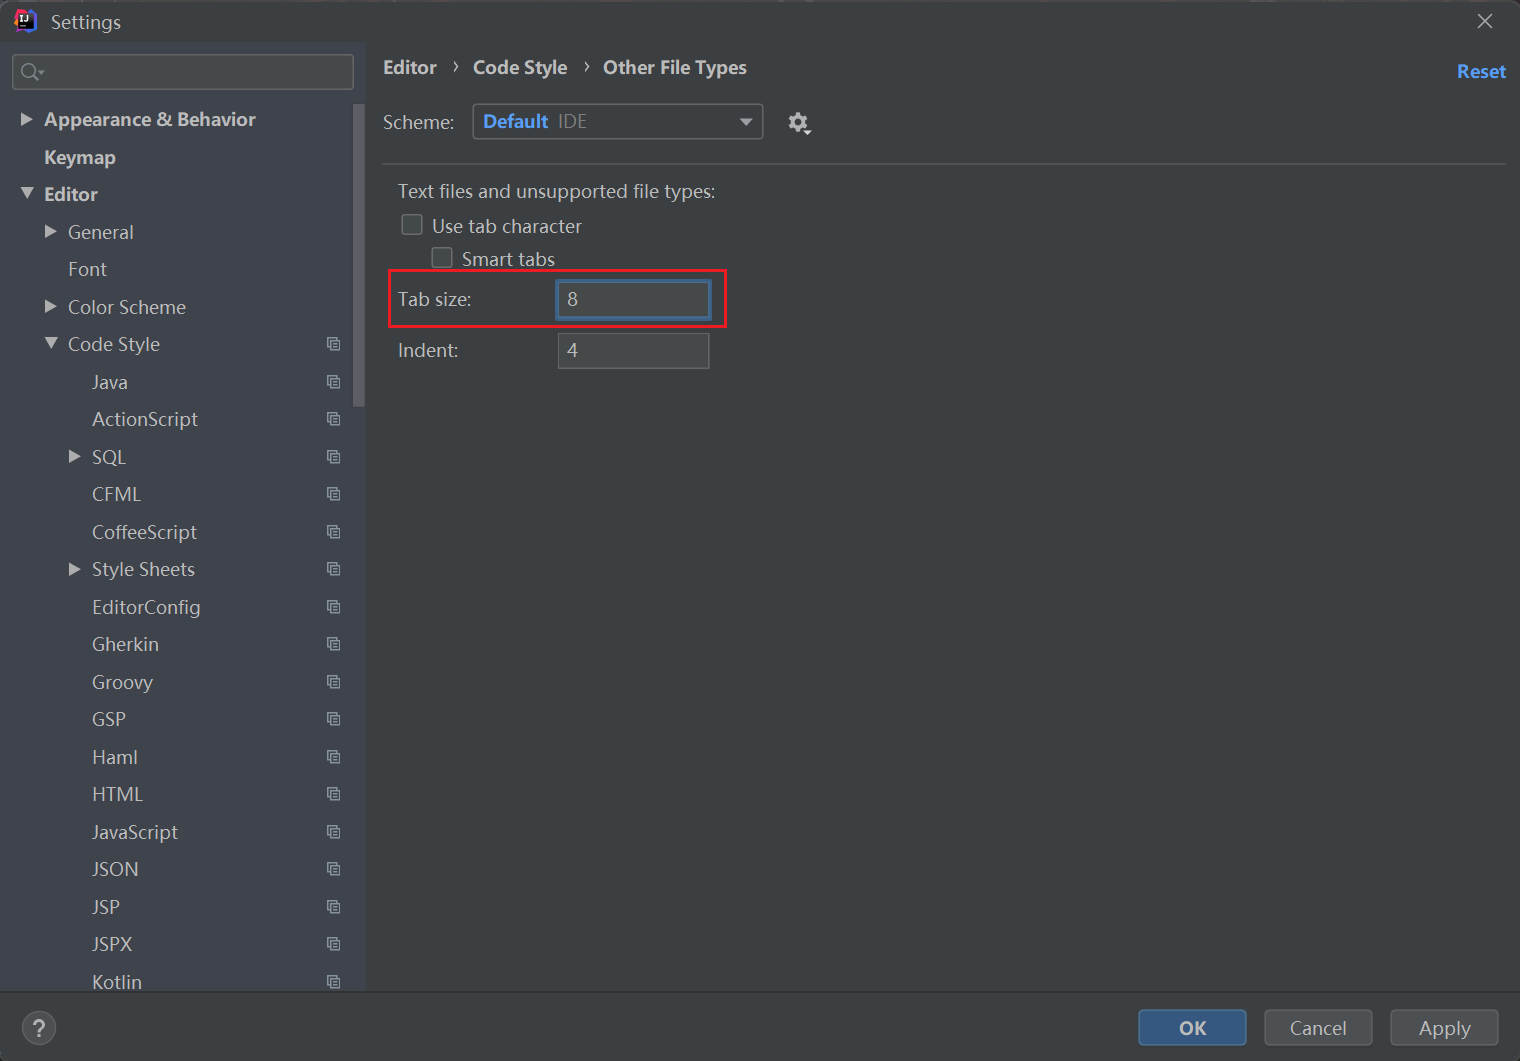This screenshot has width=1520, height=1061.
Task: Click the settings search field
Action: [183, 72]
